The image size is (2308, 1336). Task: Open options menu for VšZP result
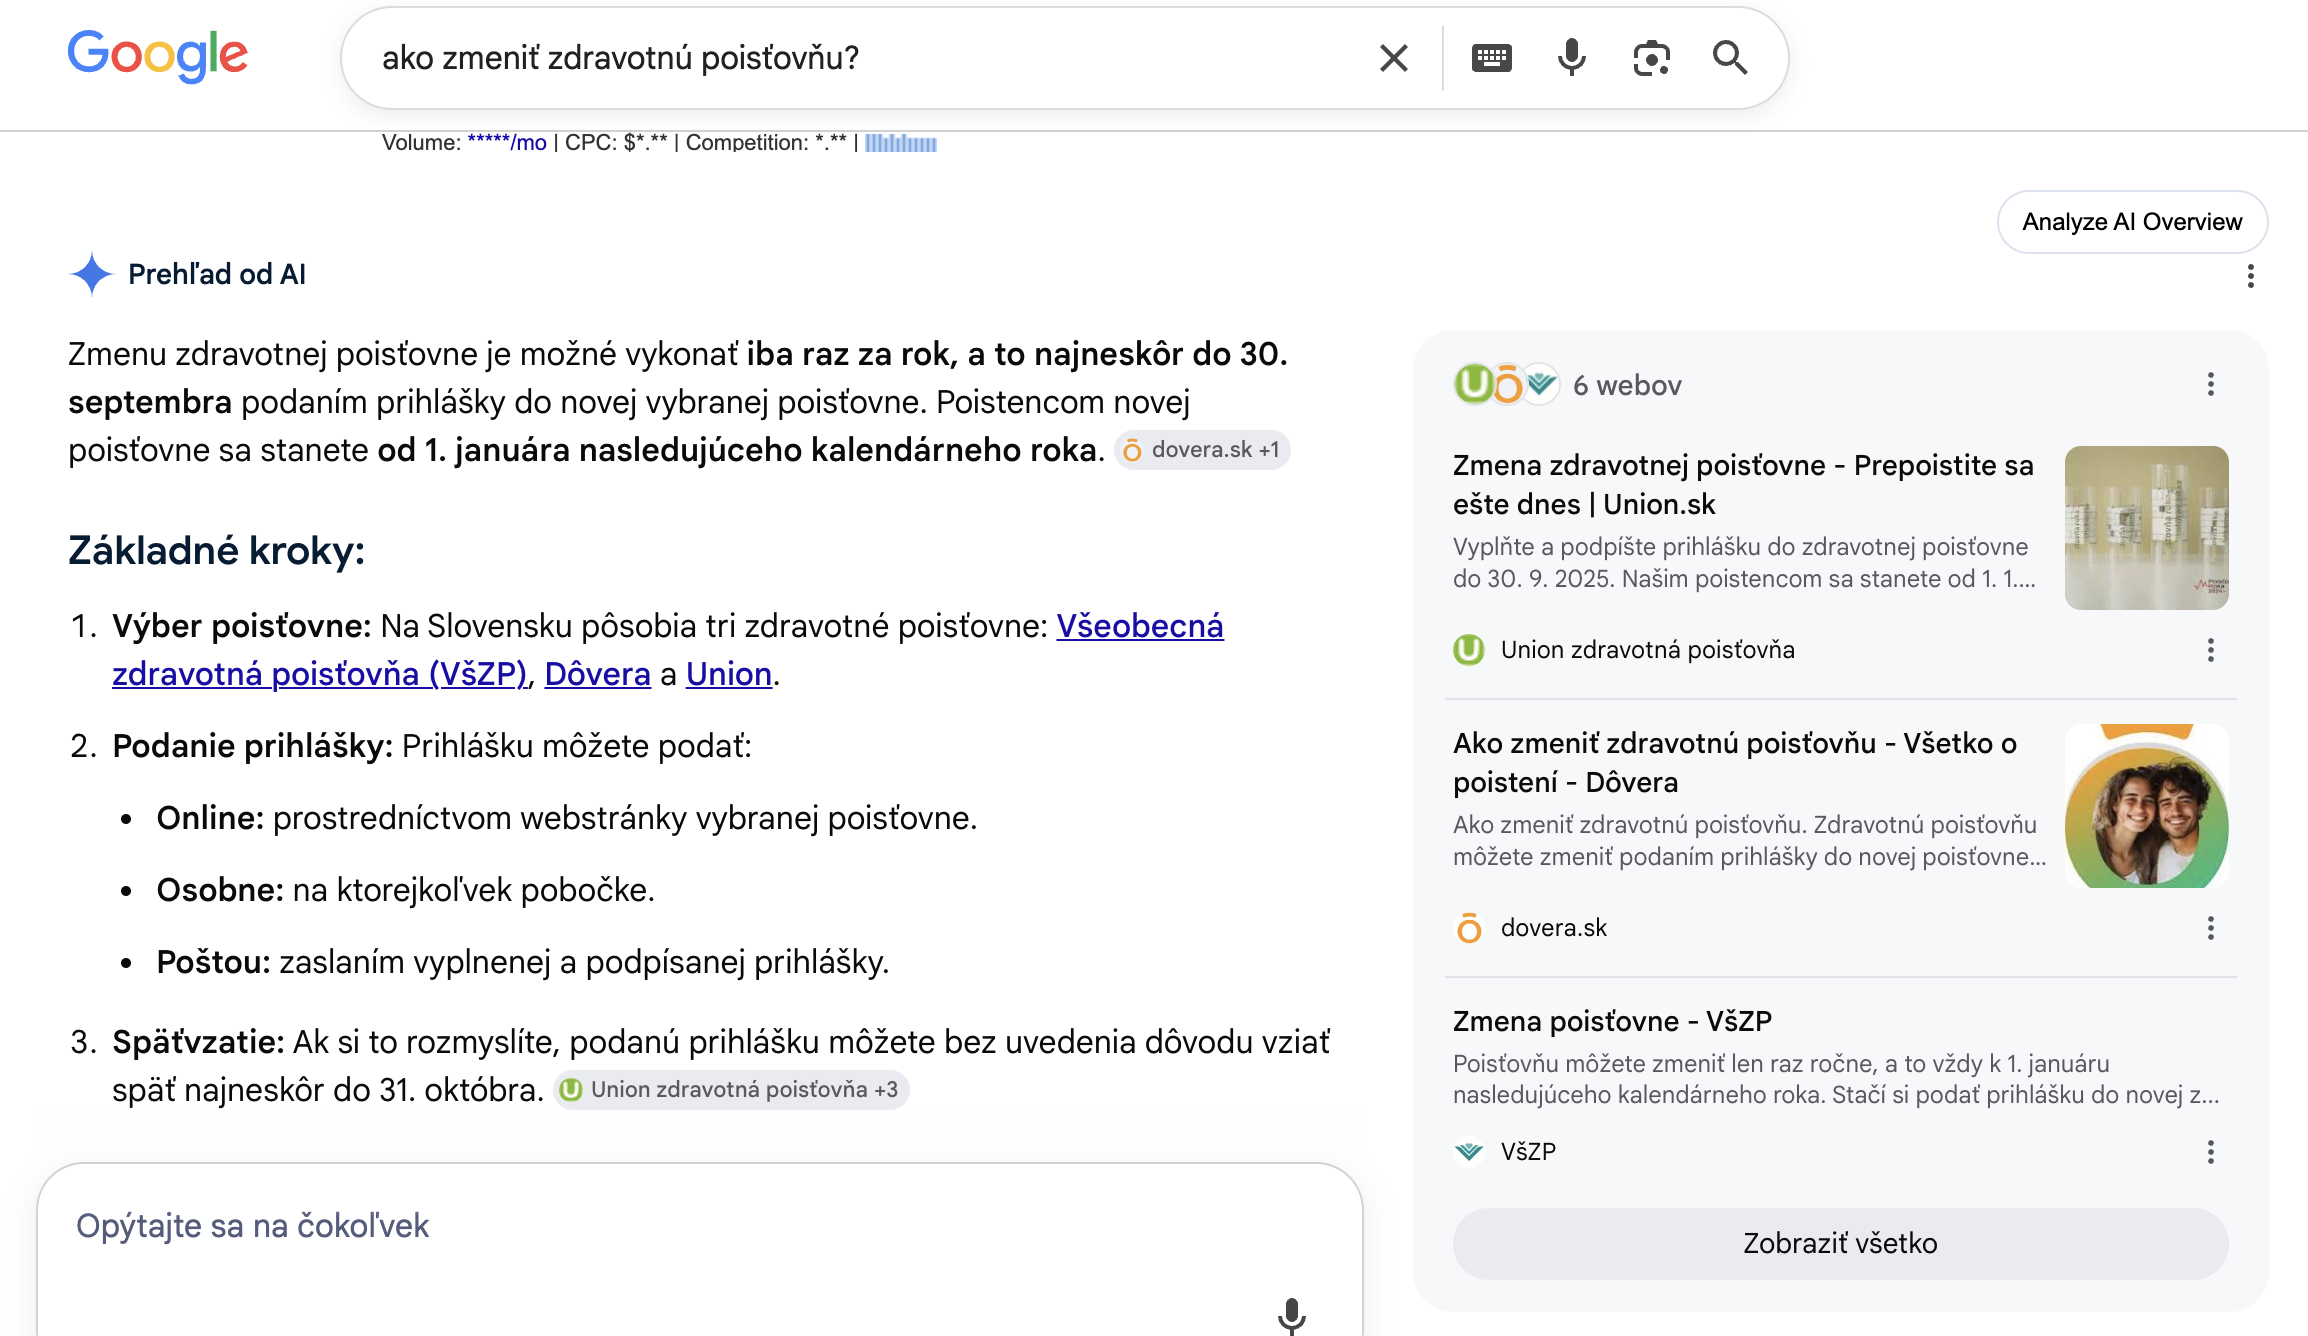pyautogui.click(x=2210, y=1153)
